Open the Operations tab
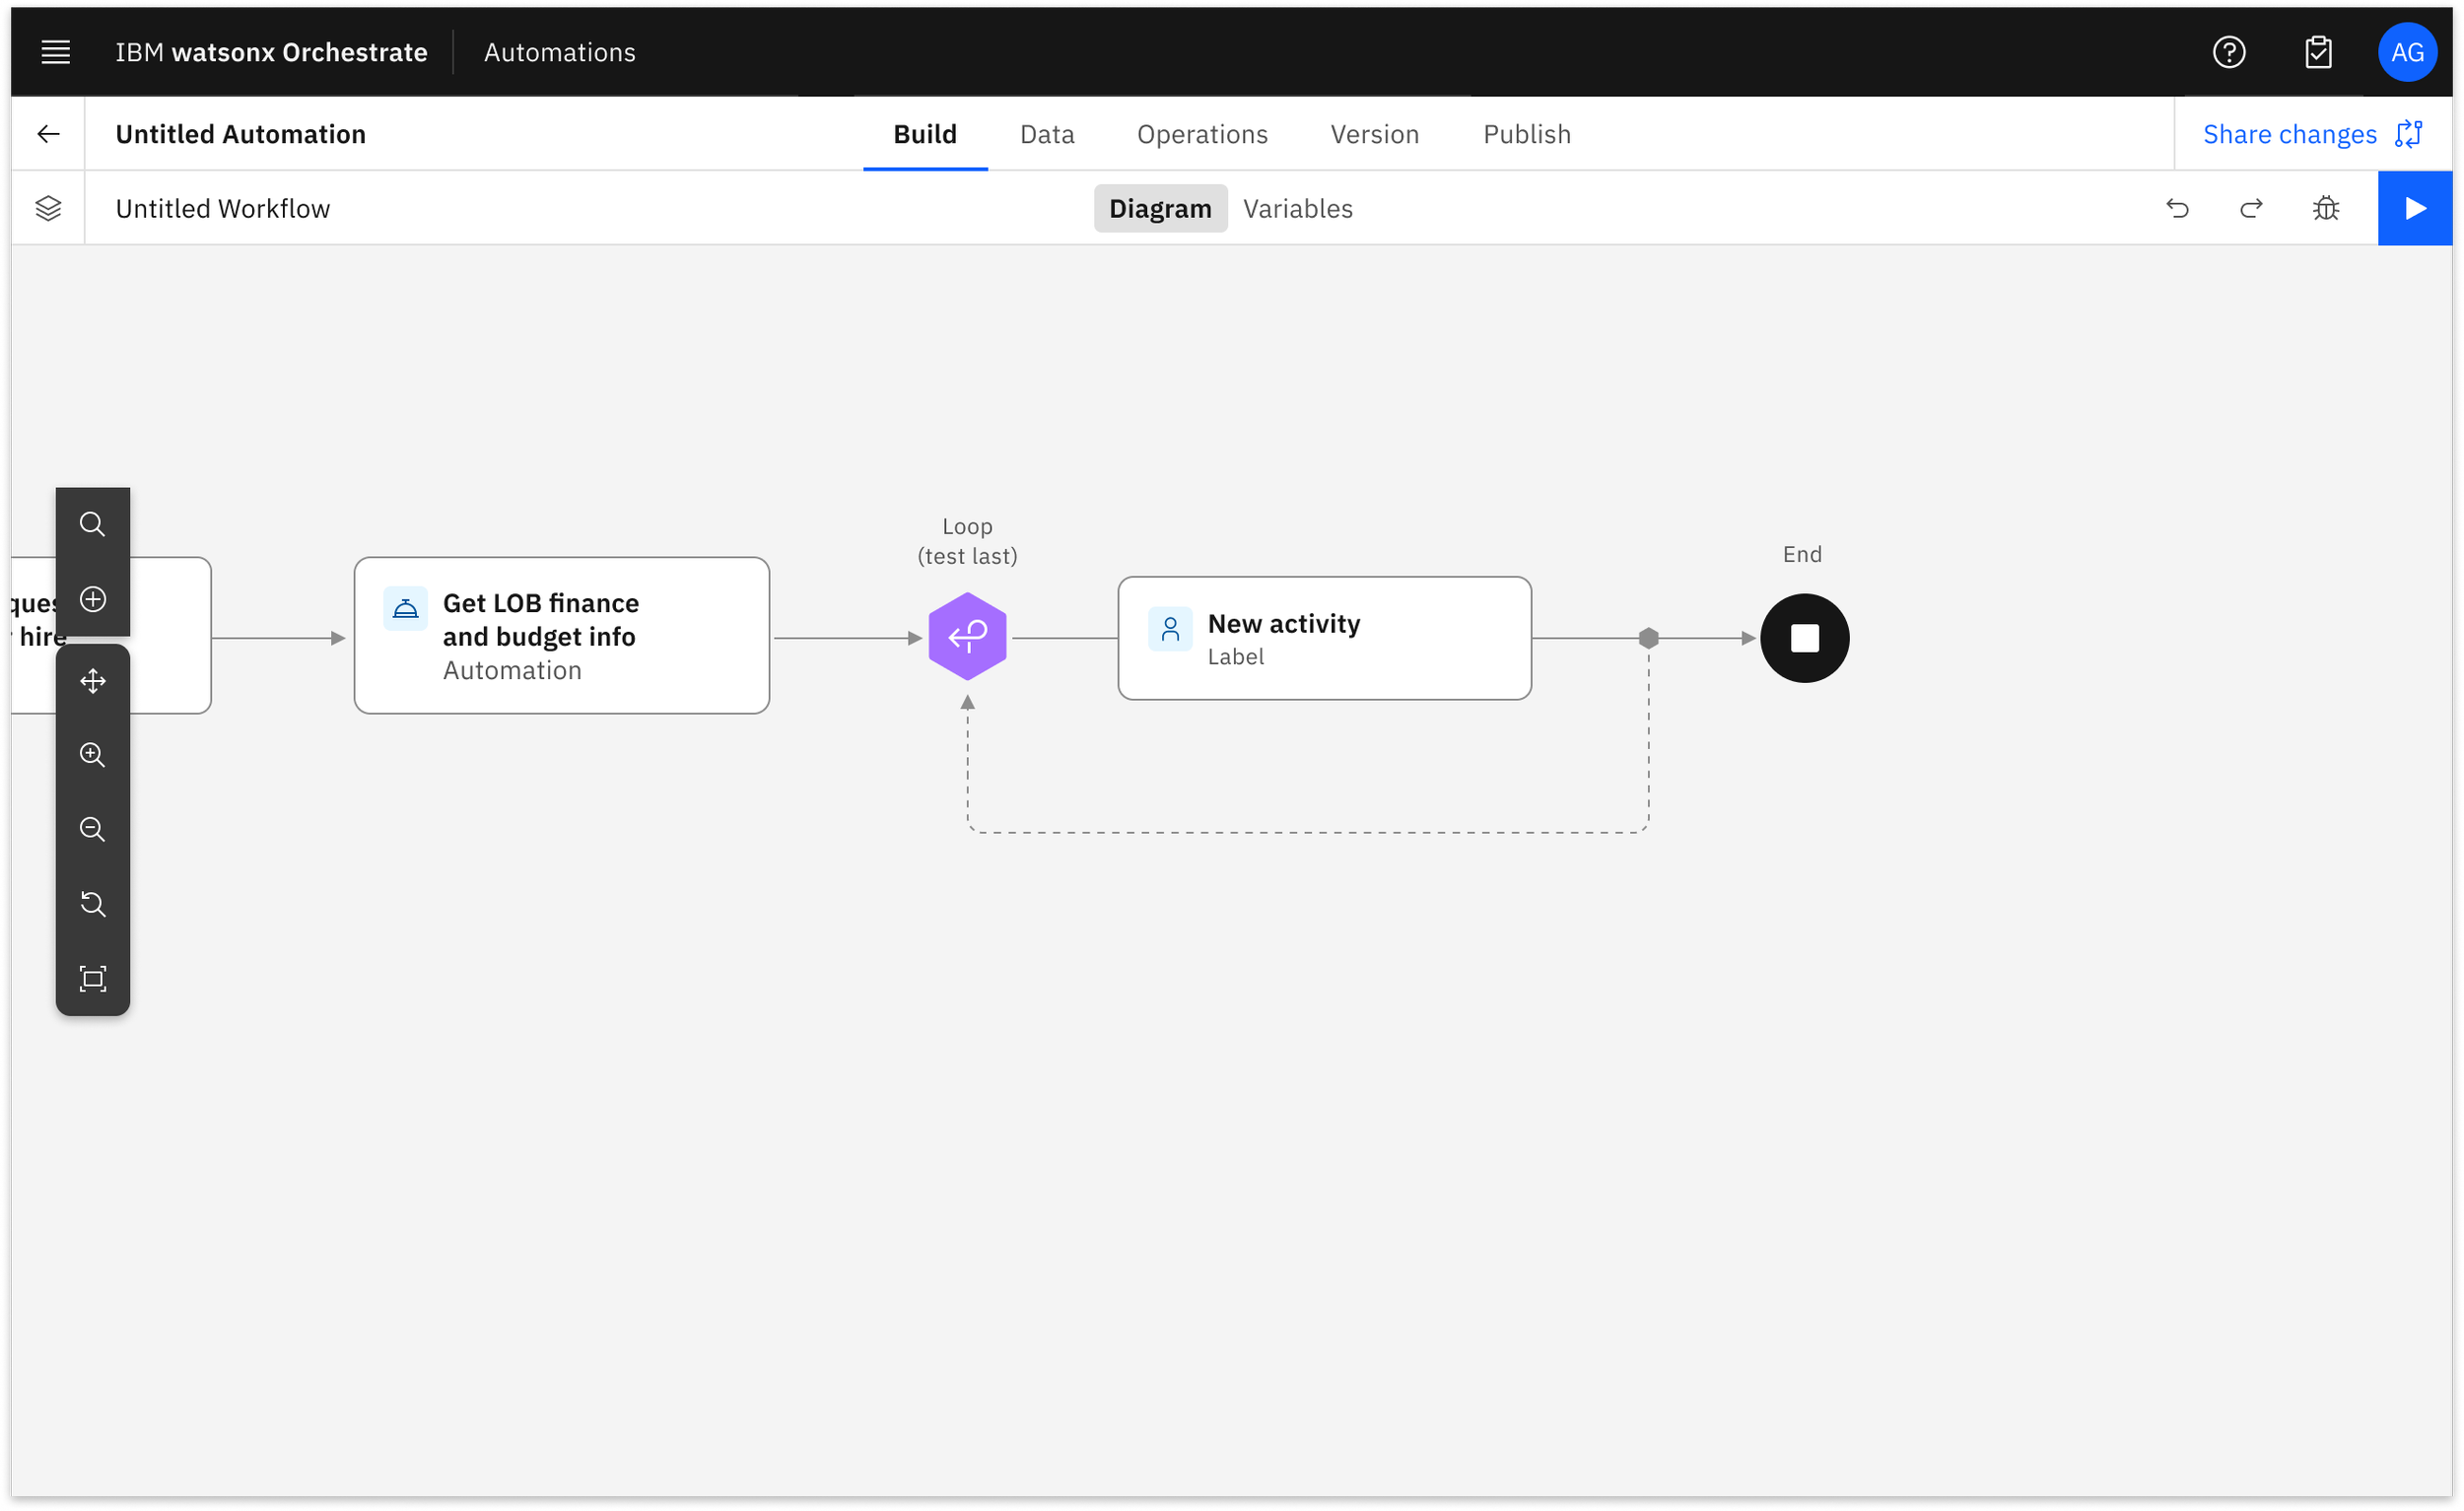The width and height of the screenshot is (2464, 1511). pyautogui.click(x=1202, y=134)
